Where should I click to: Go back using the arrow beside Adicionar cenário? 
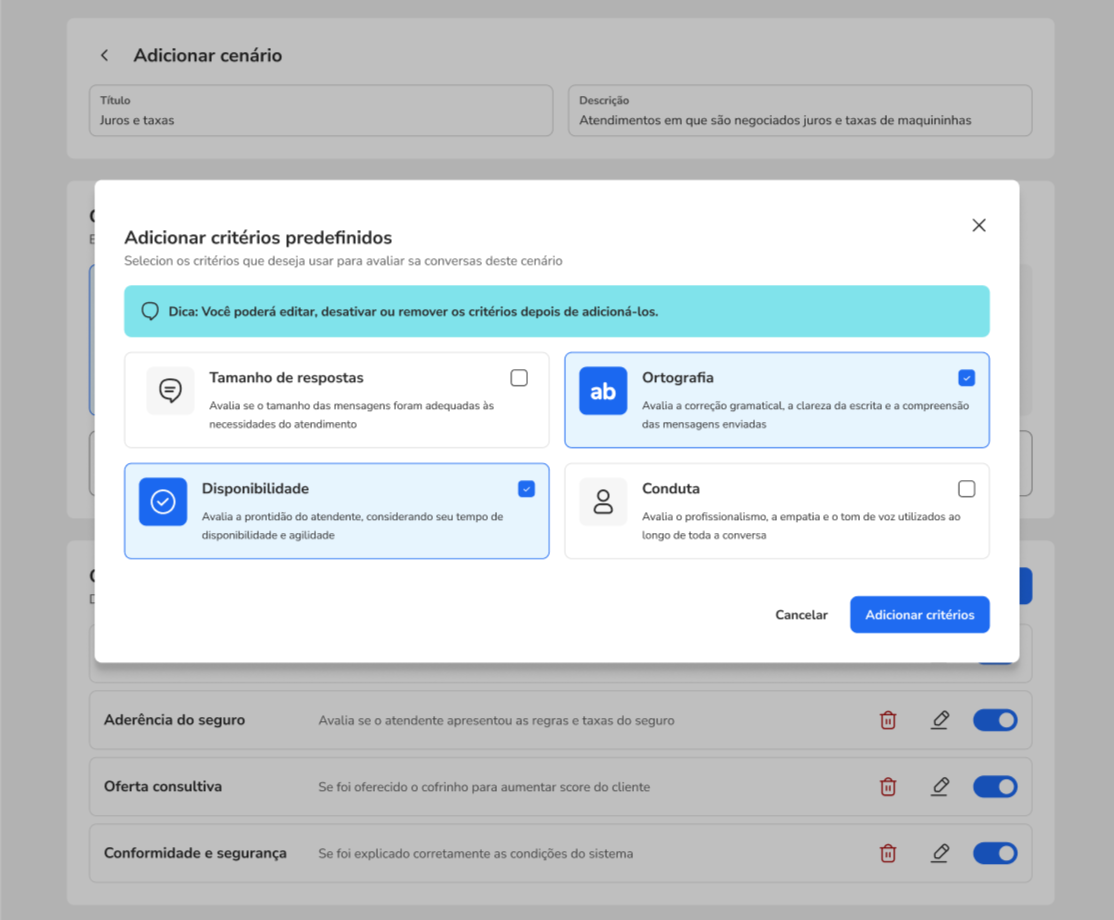pyautogui.click(x=104, y=55)
